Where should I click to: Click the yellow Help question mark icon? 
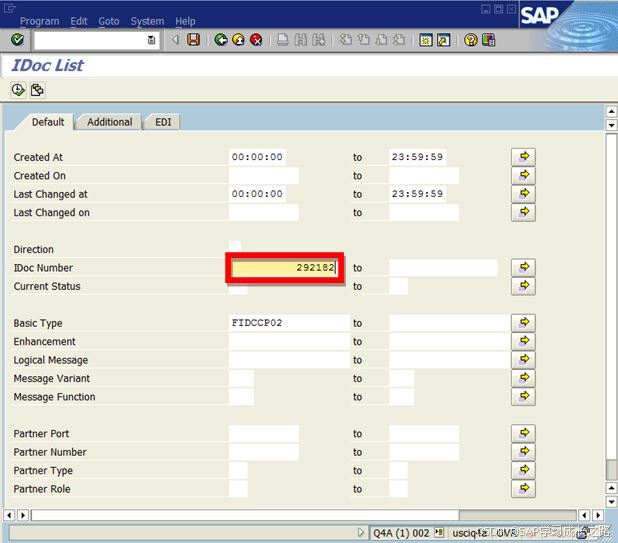[471, 40]
